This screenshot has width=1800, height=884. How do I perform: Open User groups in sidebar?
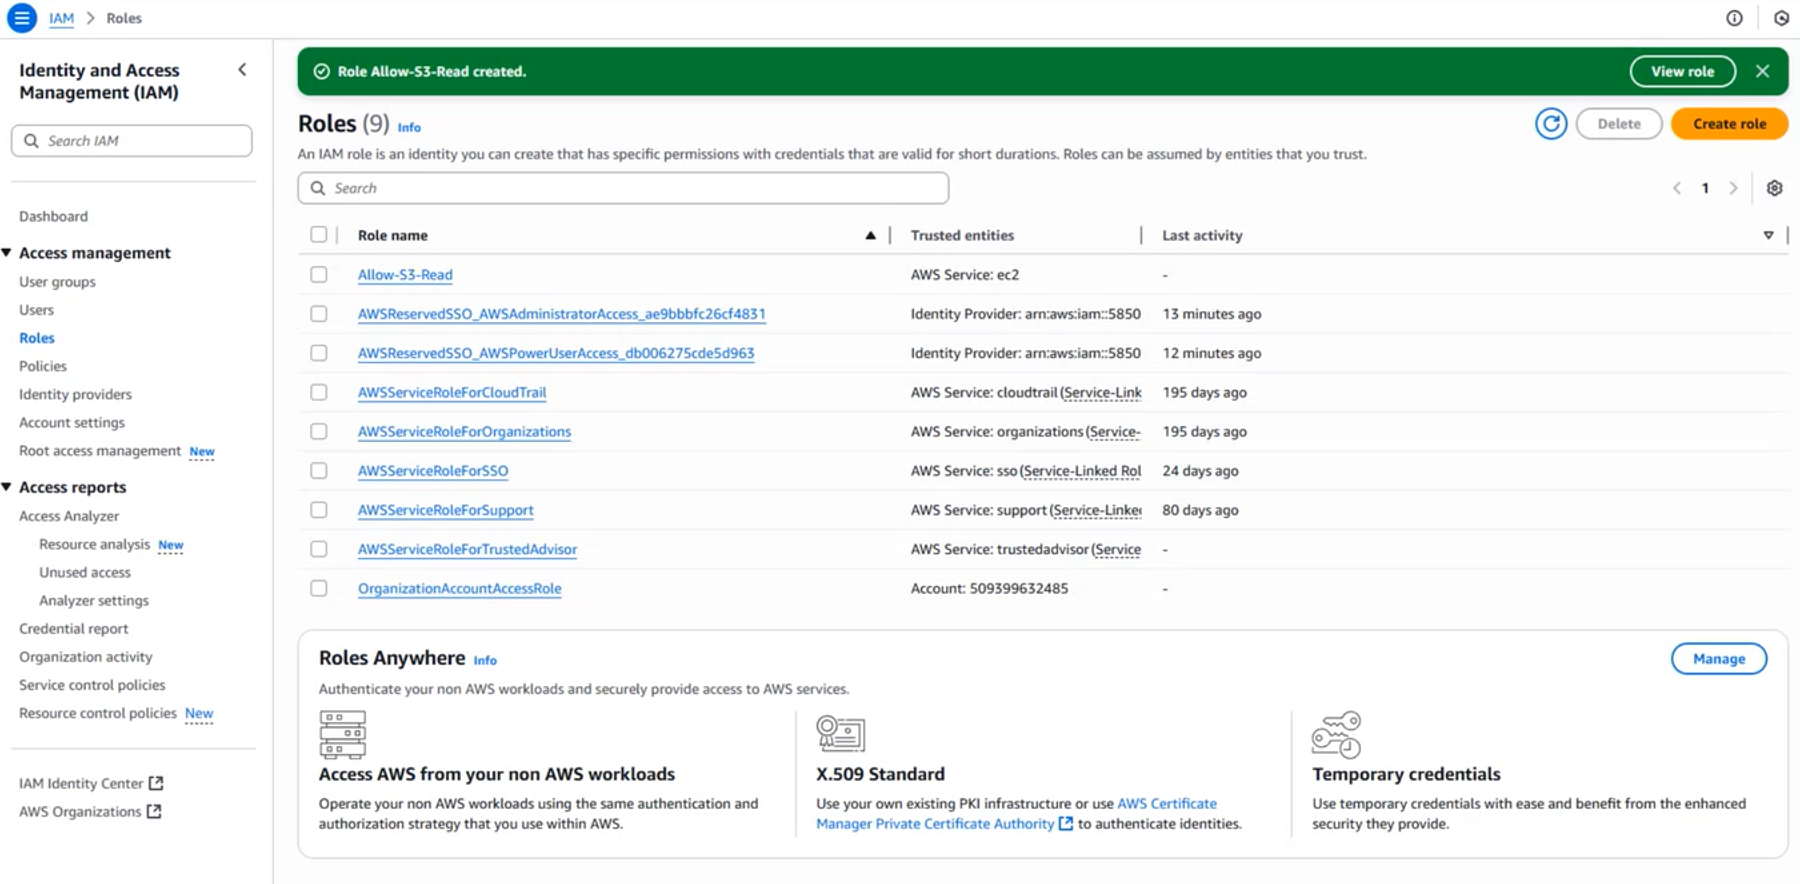[x=57, y=282]
